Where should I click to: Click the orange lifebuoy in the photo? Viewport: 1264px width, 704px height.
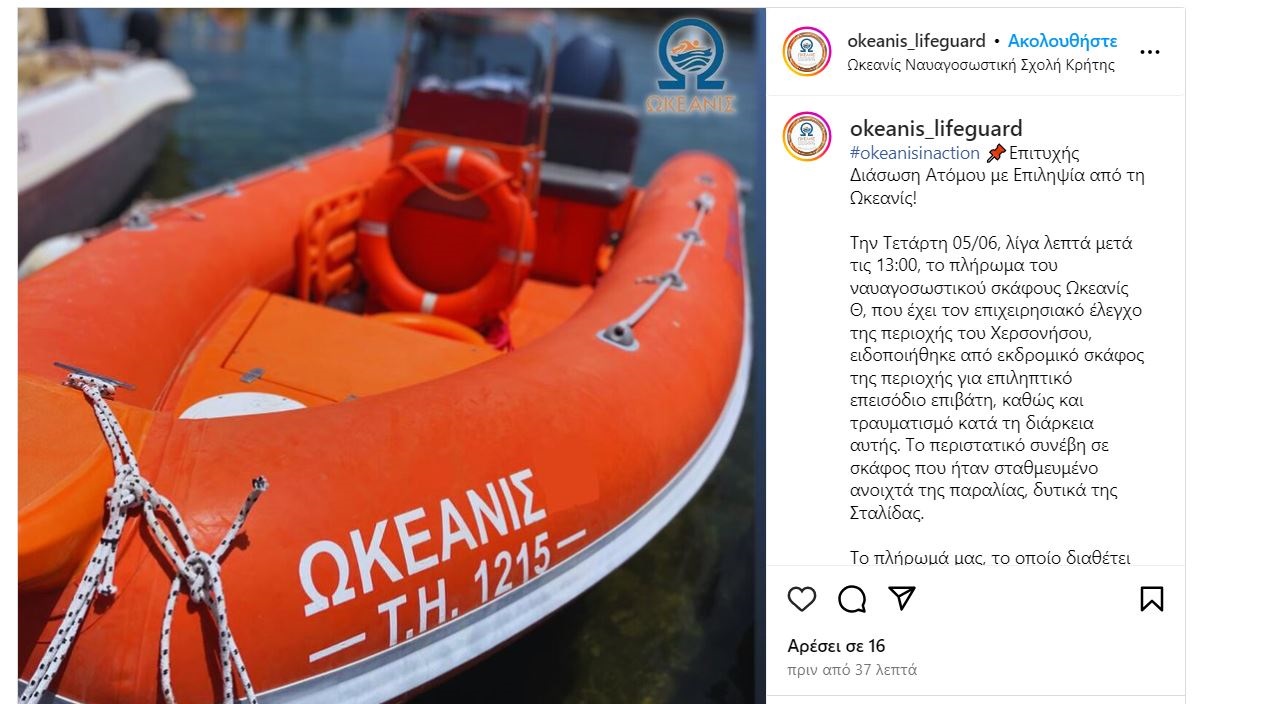(x=446, y=234)
